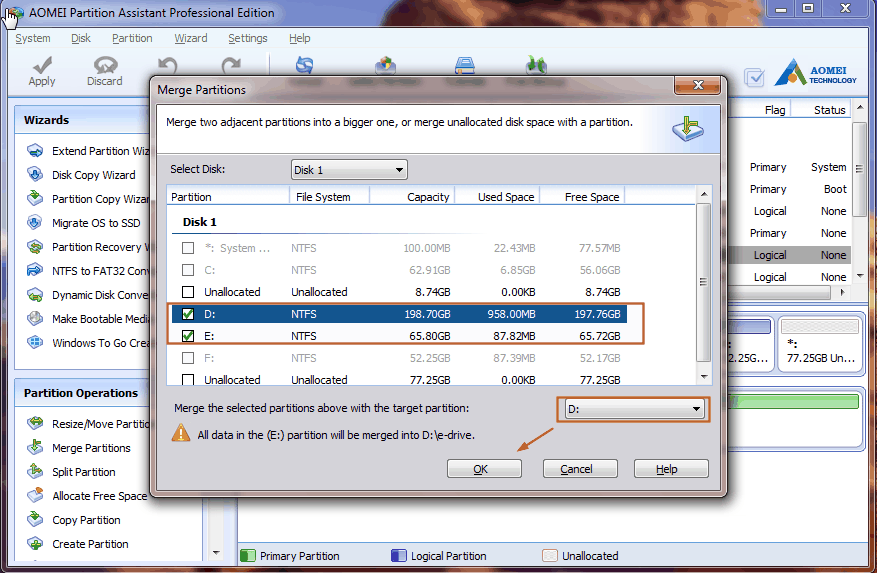Click the Primary Partition legend swatch
The width and height of the screenshot is (877, 573).
(x=248, y=556)
